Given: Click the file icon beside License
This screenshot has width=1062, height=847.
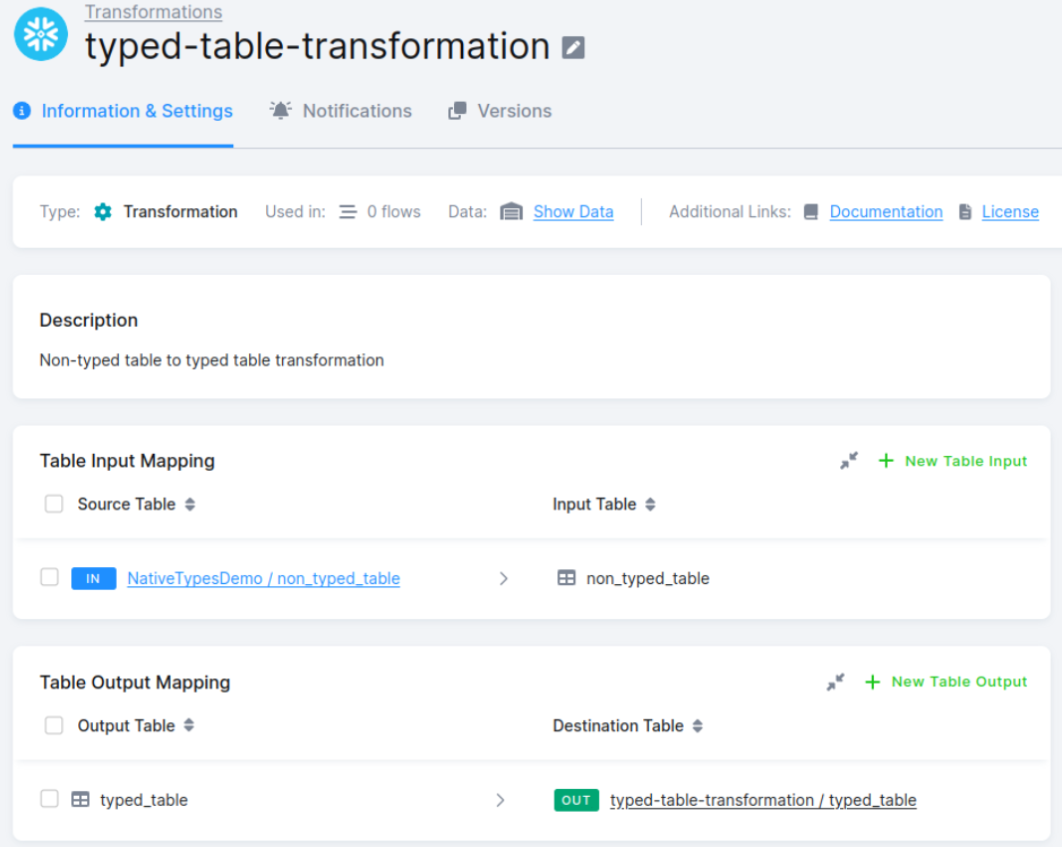Looking at the screenshot, I should [965, 212].
